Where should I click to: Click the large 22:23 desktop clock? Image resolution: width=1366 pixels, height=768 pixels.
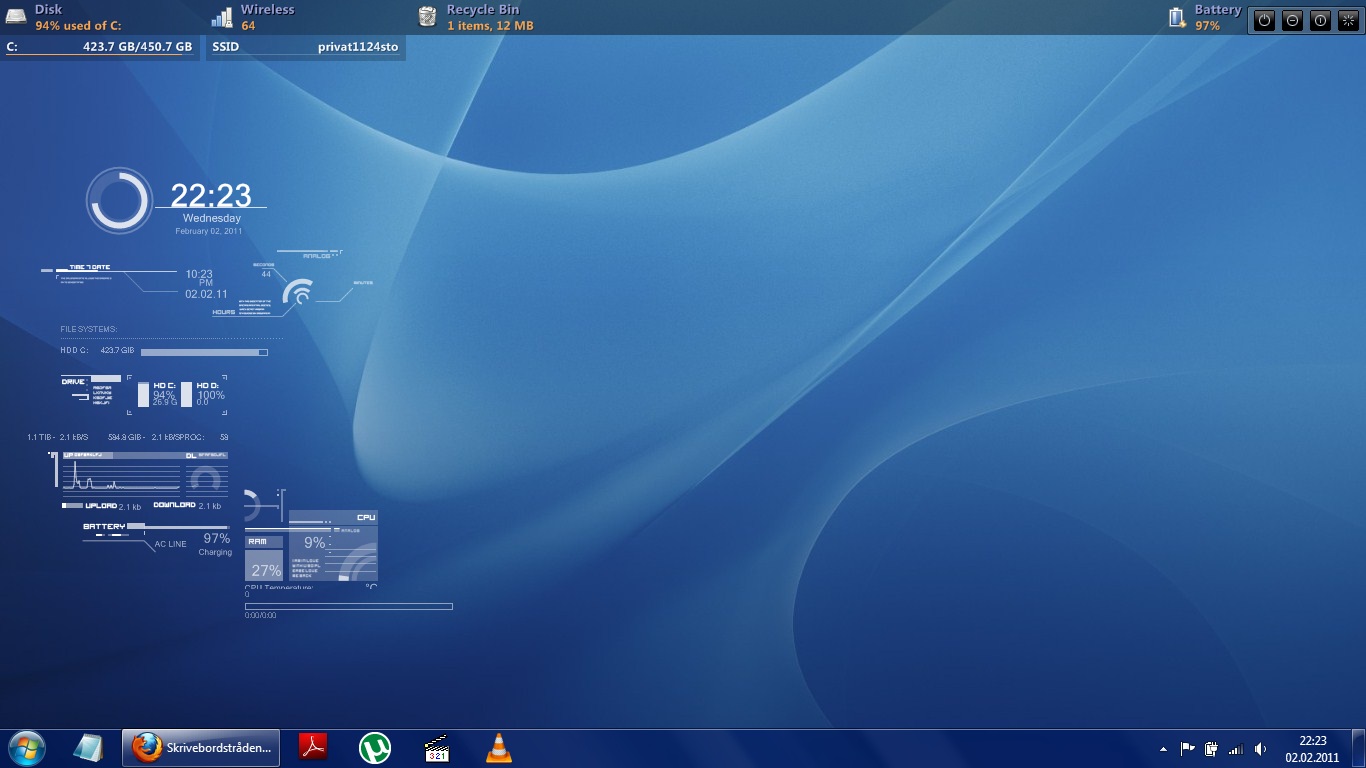point(211,195)
